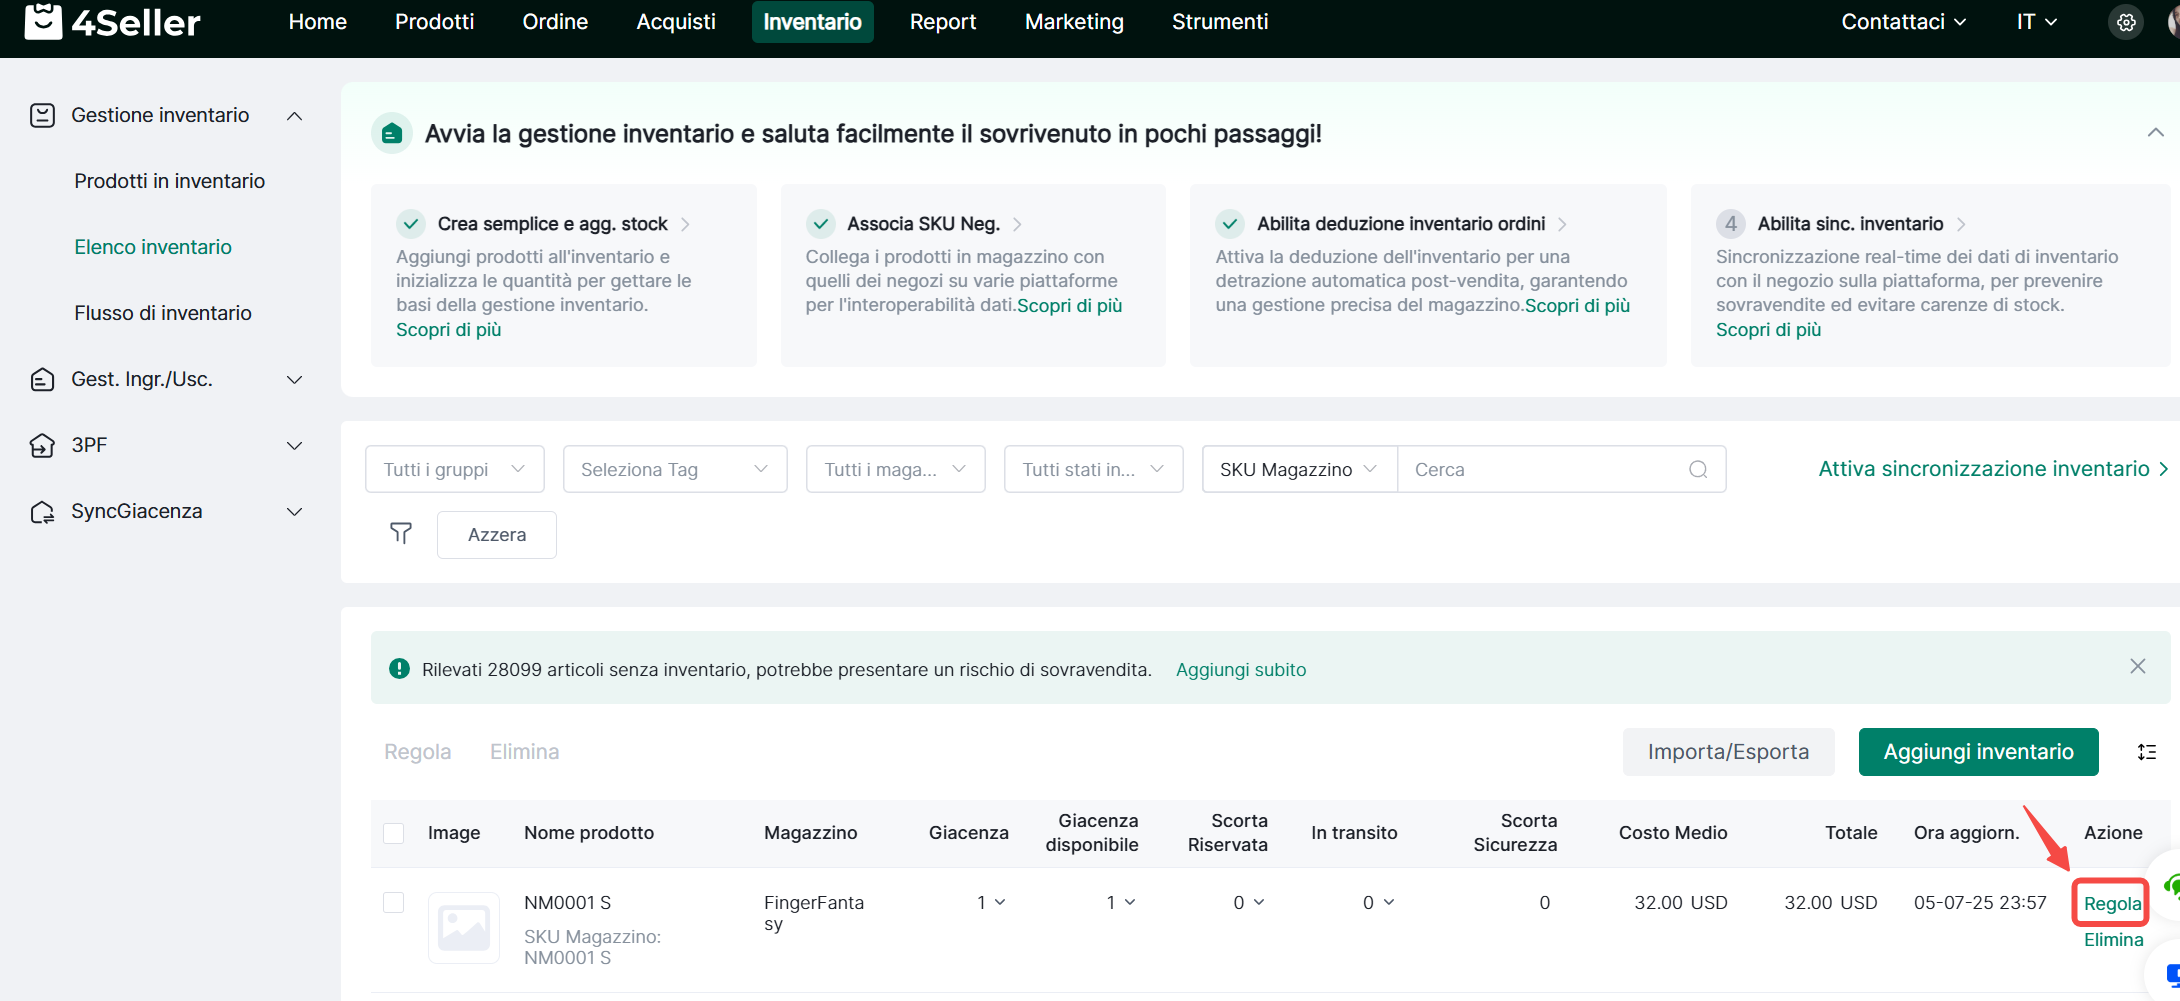This screenshot has height=1001, width=2180.
Task: Open the Tutti i gruppi dropdown
Action: pos(454,469)
